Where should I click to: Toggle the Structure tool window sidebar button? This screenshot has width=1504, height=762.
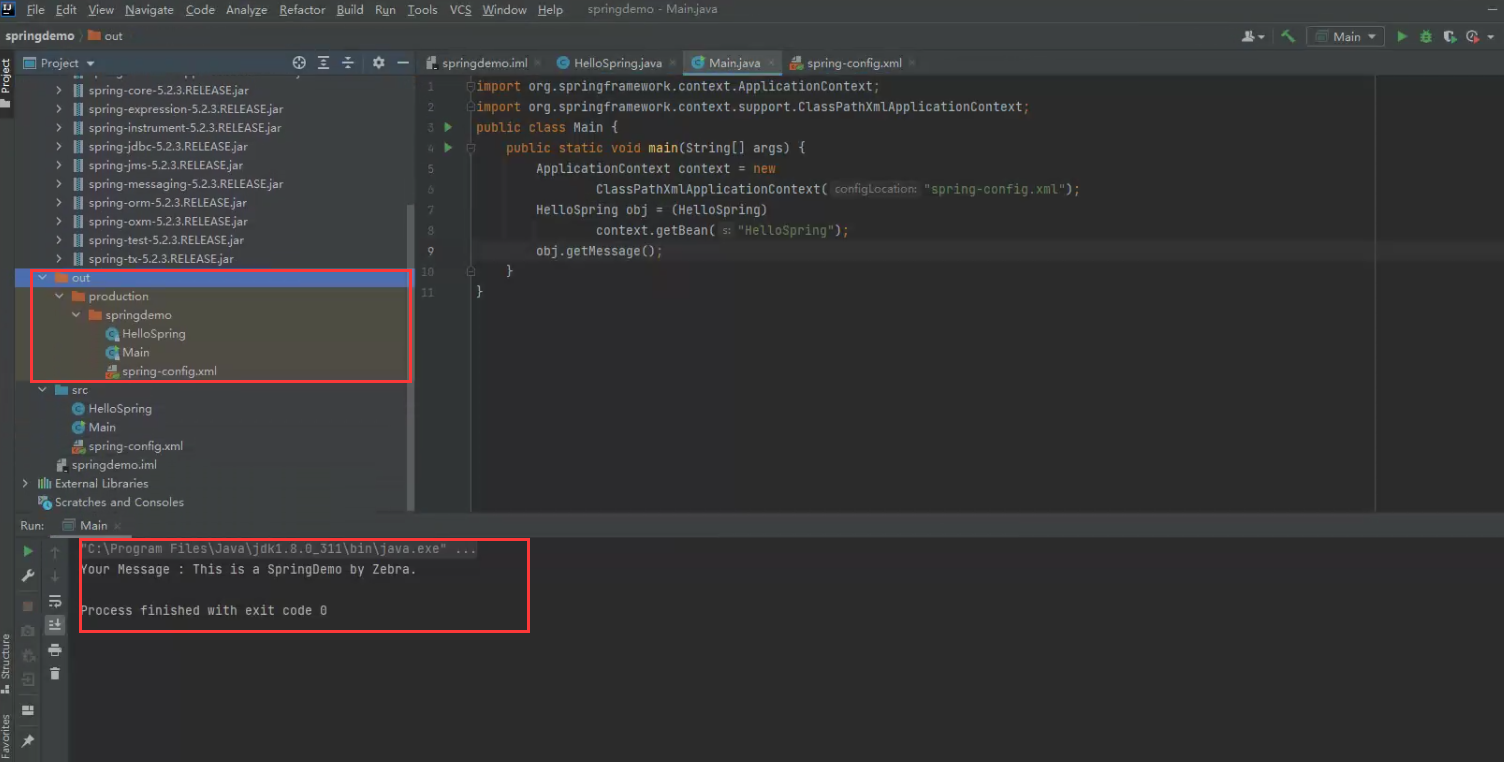click(6, 664)
